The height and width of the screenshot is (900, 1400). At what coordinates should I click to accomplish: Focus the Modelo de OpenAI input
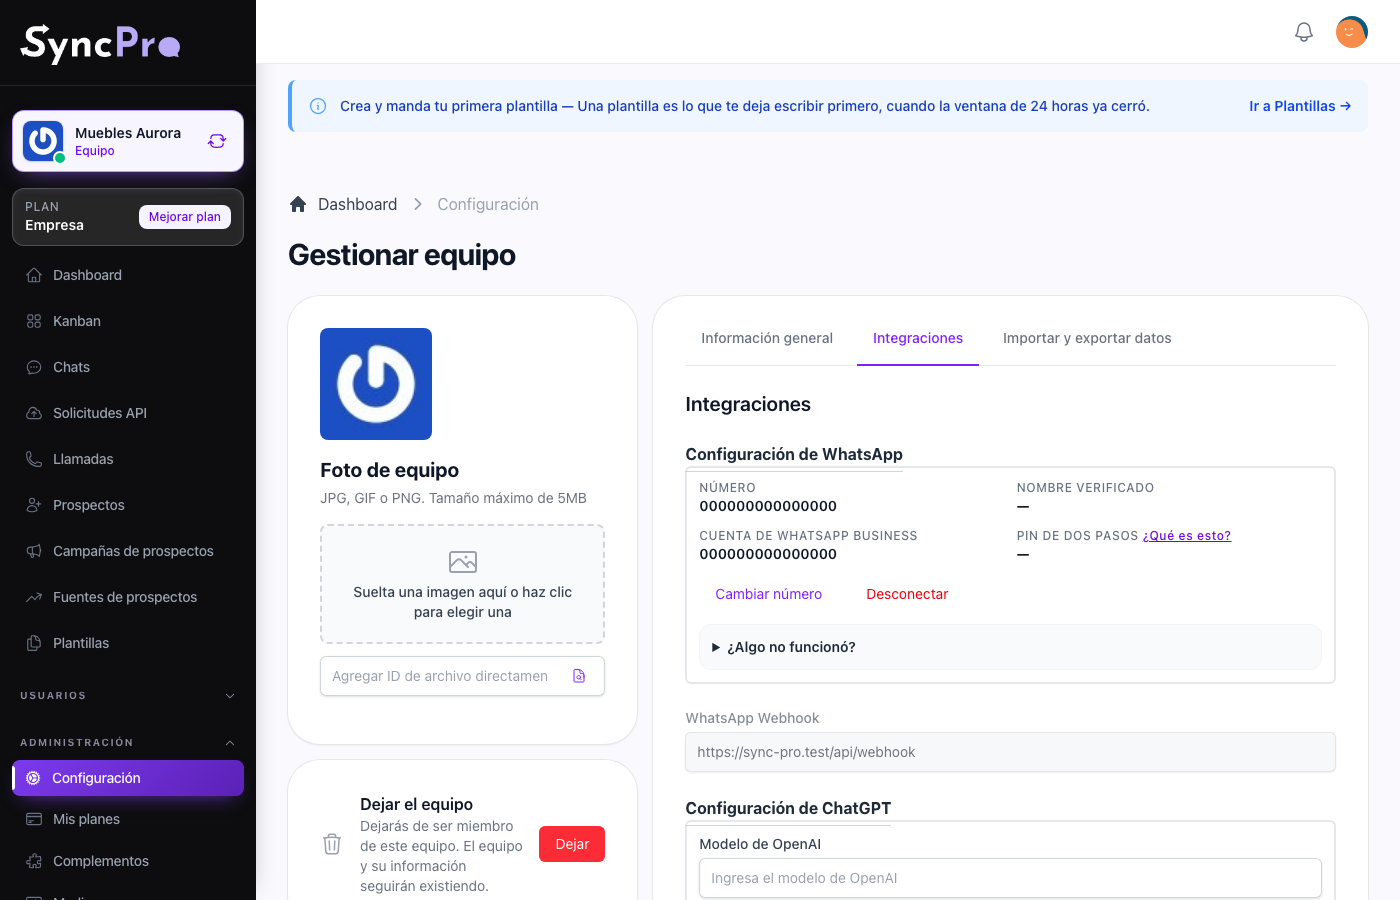(x=1010, y=878)
